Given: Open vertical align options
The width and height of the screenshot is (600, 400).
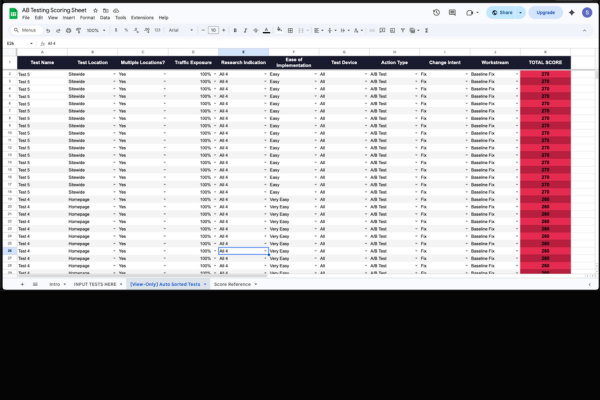Looking at the screenshot, I should click(331, 30).
